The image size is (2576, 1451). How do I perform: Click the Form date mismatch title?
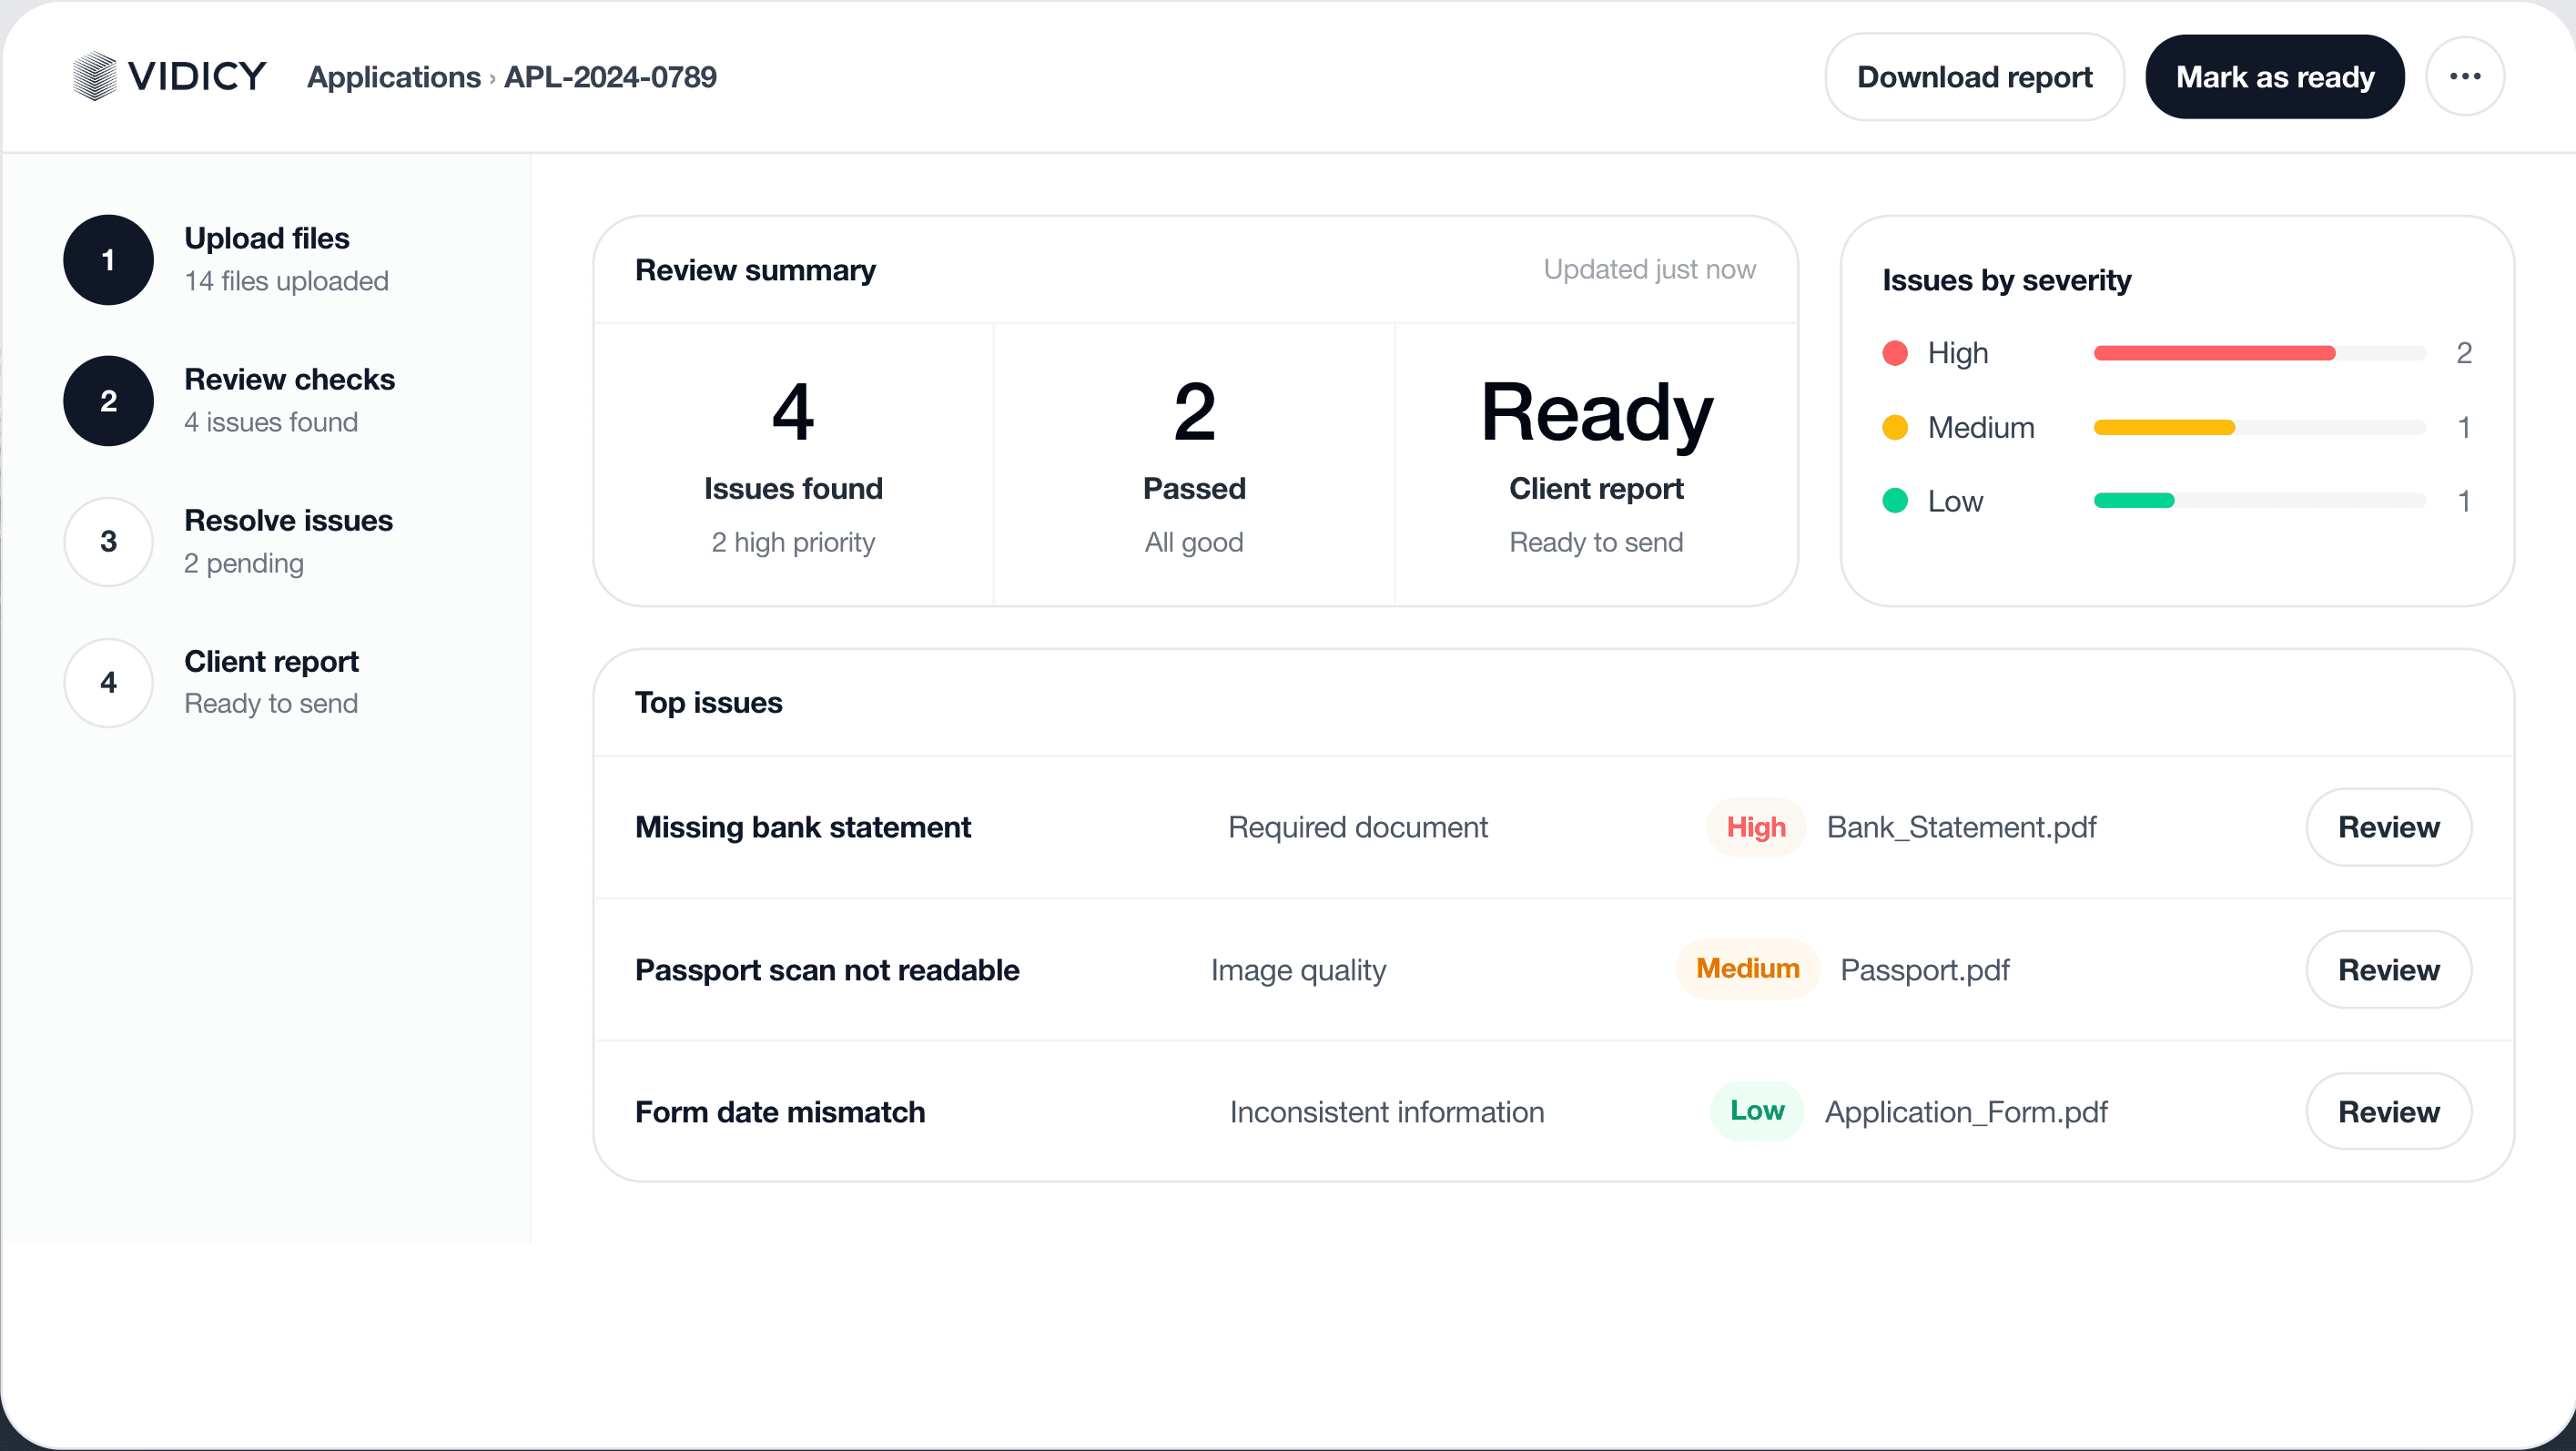click(780, 1112)
